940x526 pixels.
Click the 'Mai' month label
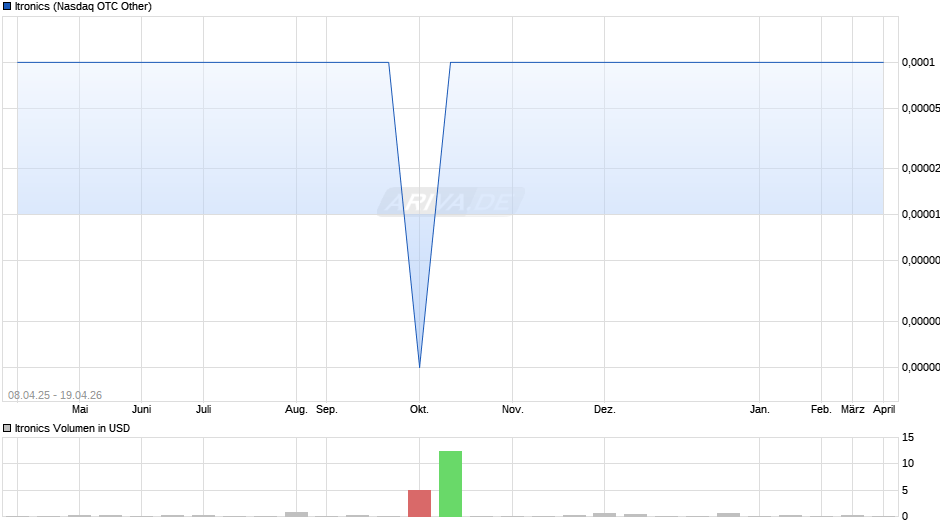point(80,410)
